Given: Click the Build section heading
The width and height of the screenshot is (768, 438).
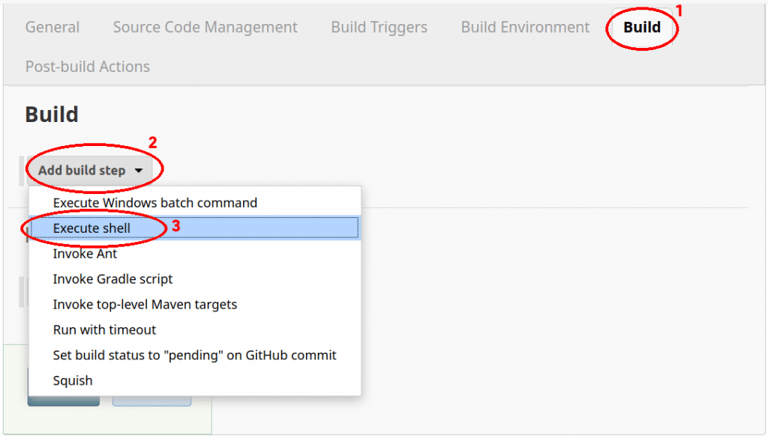Looking at the screenshot, I should 52,115.
